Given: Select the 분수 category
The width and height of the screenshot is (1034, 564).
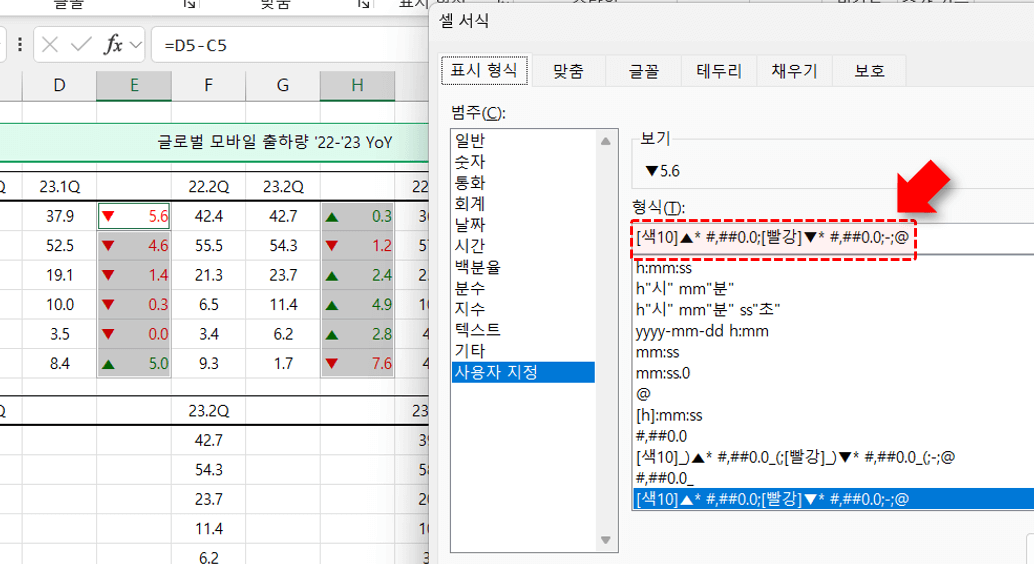Looking at the screenshot, I should click(524, 288).
